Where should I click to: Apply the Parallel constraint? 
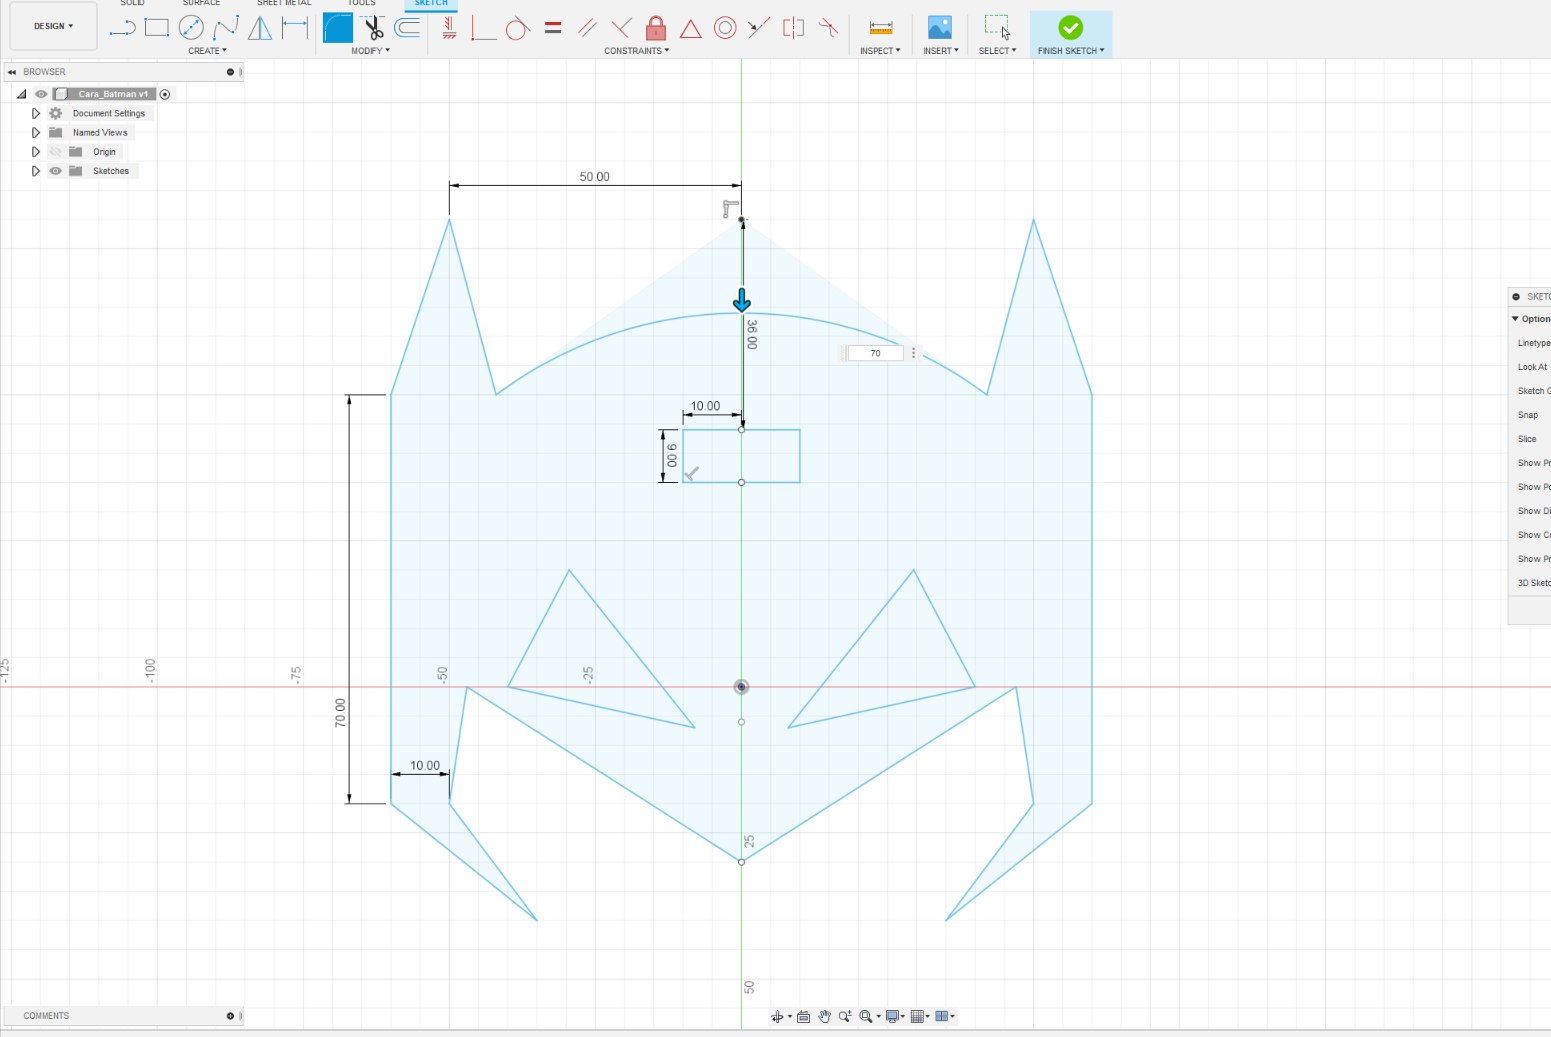pos(588,28)
